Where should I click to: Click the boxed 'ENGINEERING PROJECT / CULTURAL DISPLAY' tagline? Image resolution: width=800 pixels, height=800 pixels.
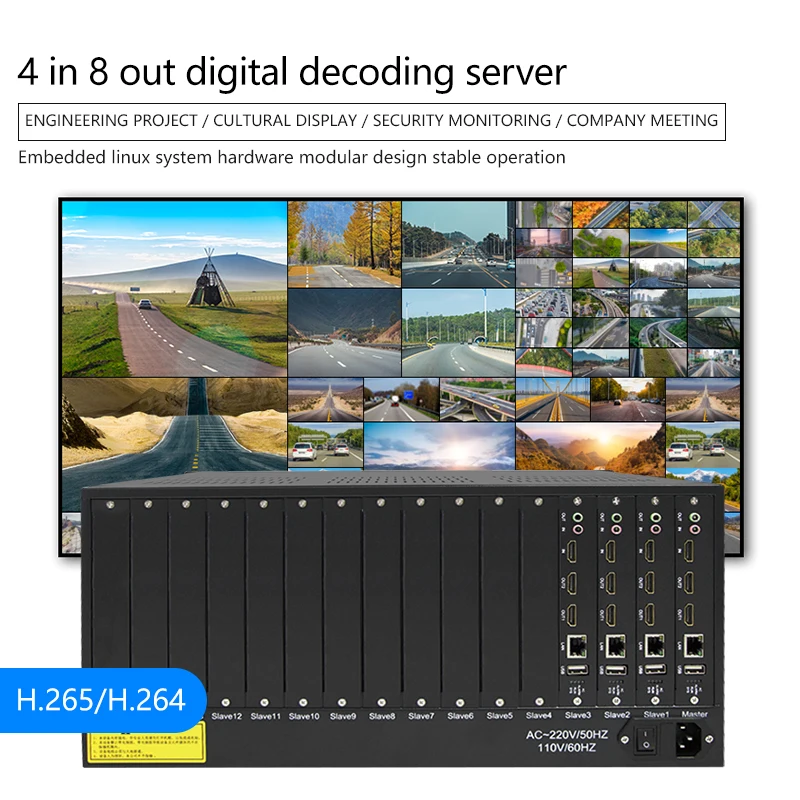click(371, 121)
